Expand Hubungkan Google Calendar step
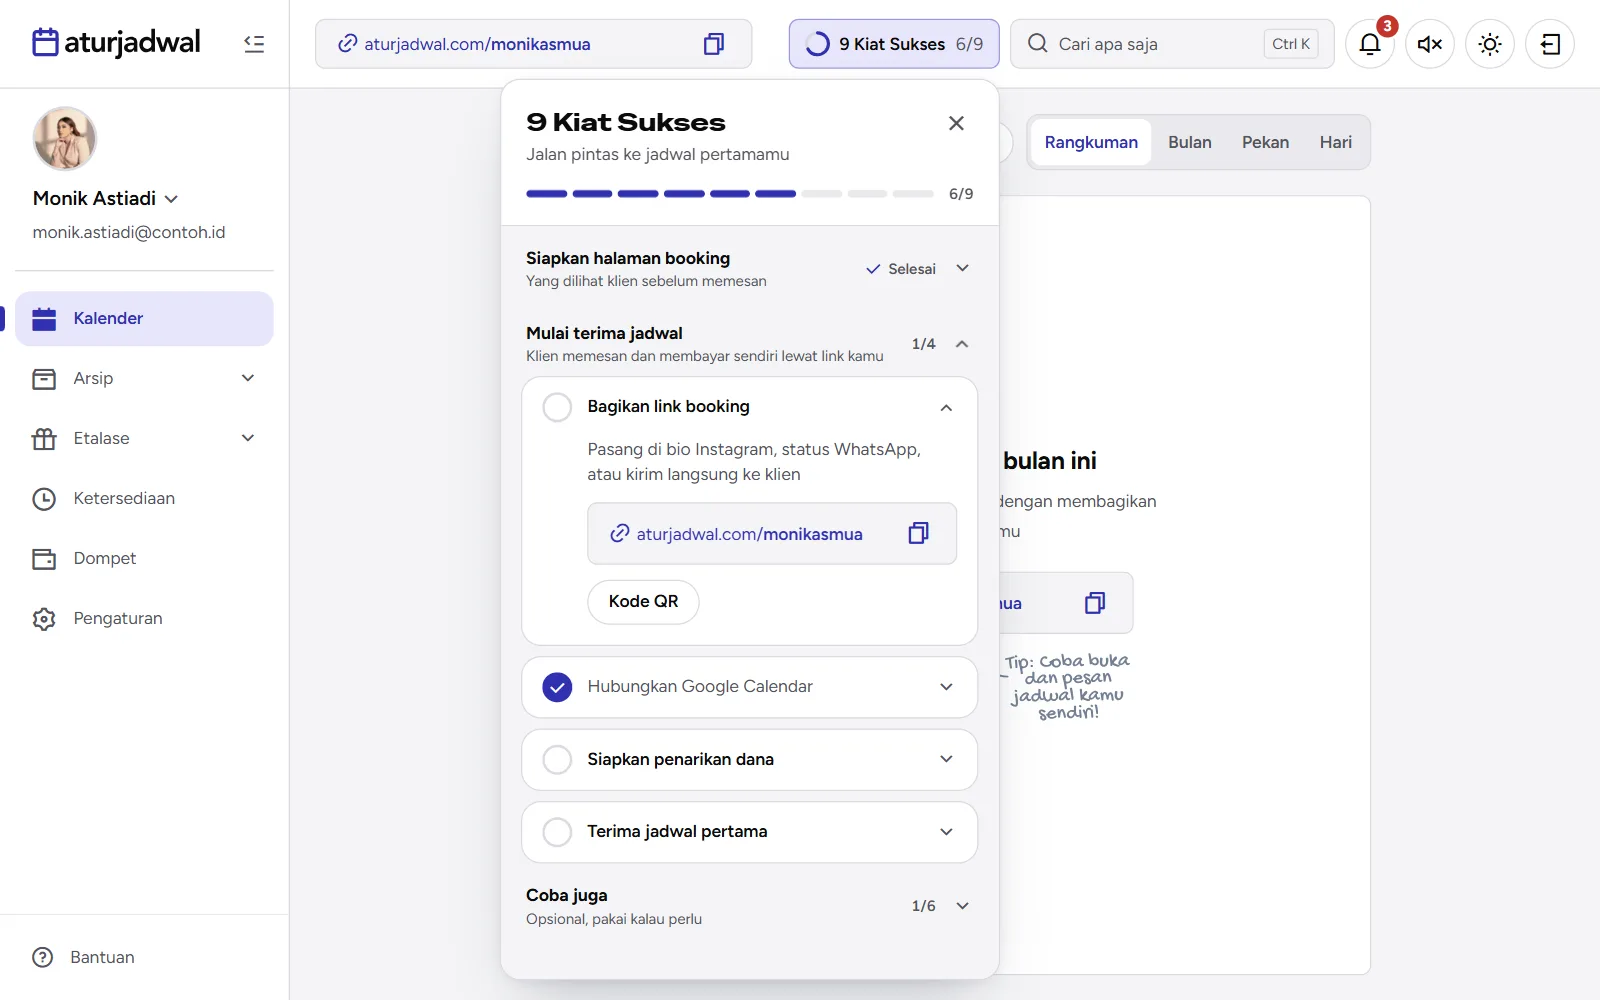Viewport: 1600px width, 1000px height. click(946, 687)
